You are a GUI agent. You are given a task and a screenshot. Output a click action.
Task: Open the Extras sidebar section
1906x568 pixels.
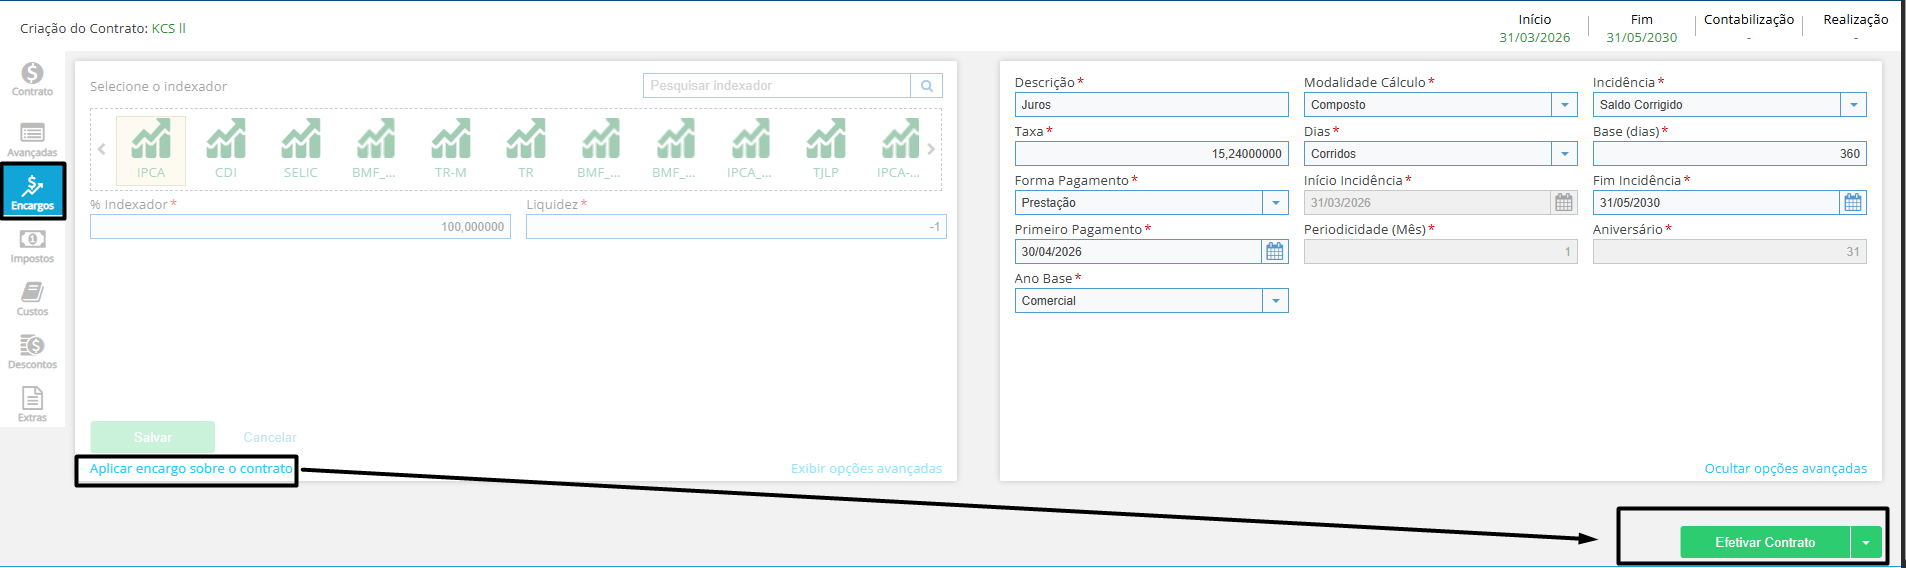click(32, 405)
